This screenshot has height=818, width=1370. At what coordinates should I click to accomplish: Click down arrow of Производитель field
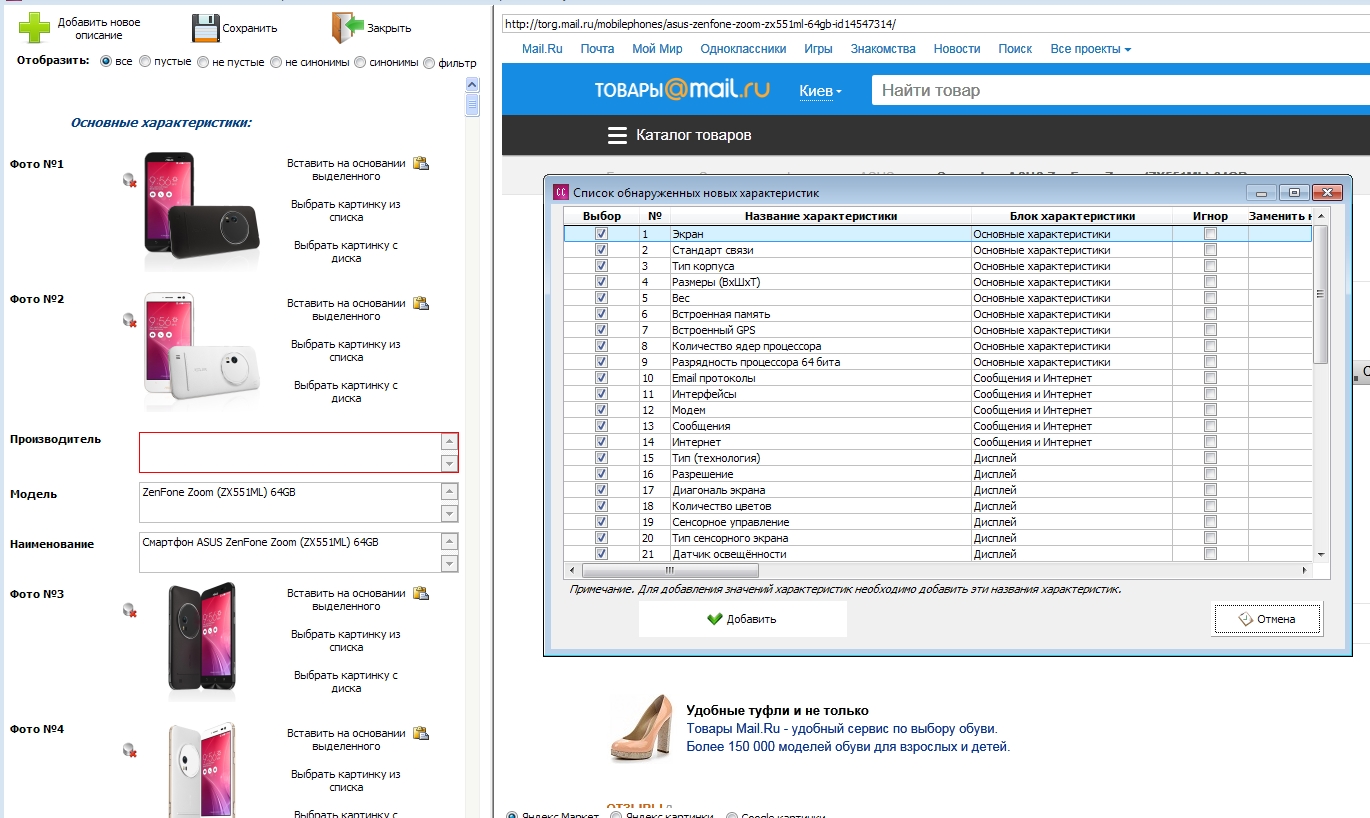pyautogui.click(x=450, y=463)
